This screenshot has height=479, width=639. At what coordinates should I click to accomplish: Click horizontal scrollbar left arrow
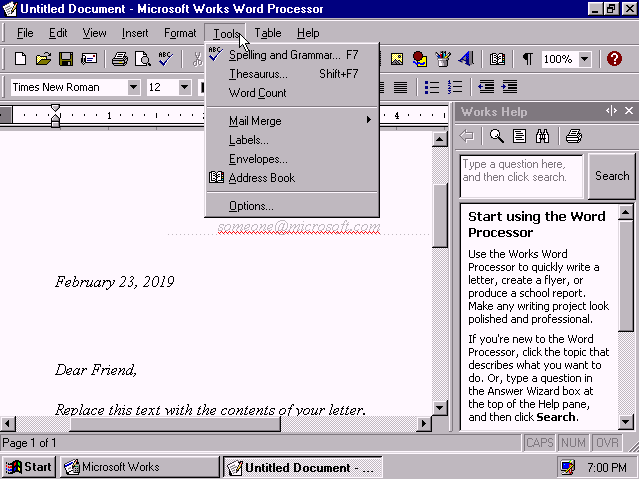8,424
